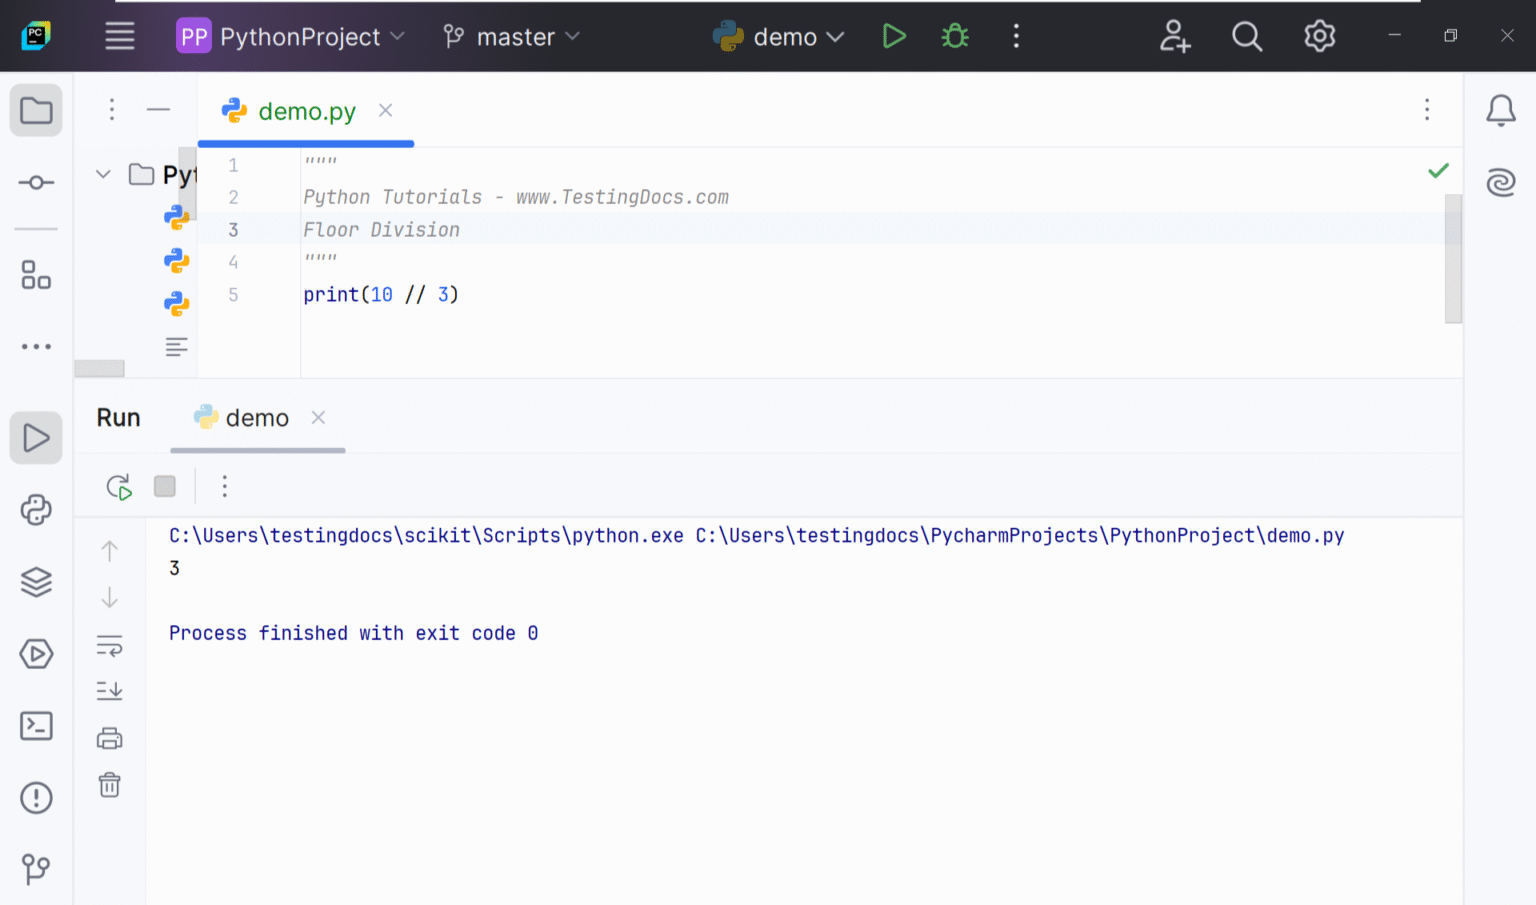Image resolution: width=1536 pixels, height=905 pixels.
Task: Open the Terminal tool window
Action: (36, 726)
